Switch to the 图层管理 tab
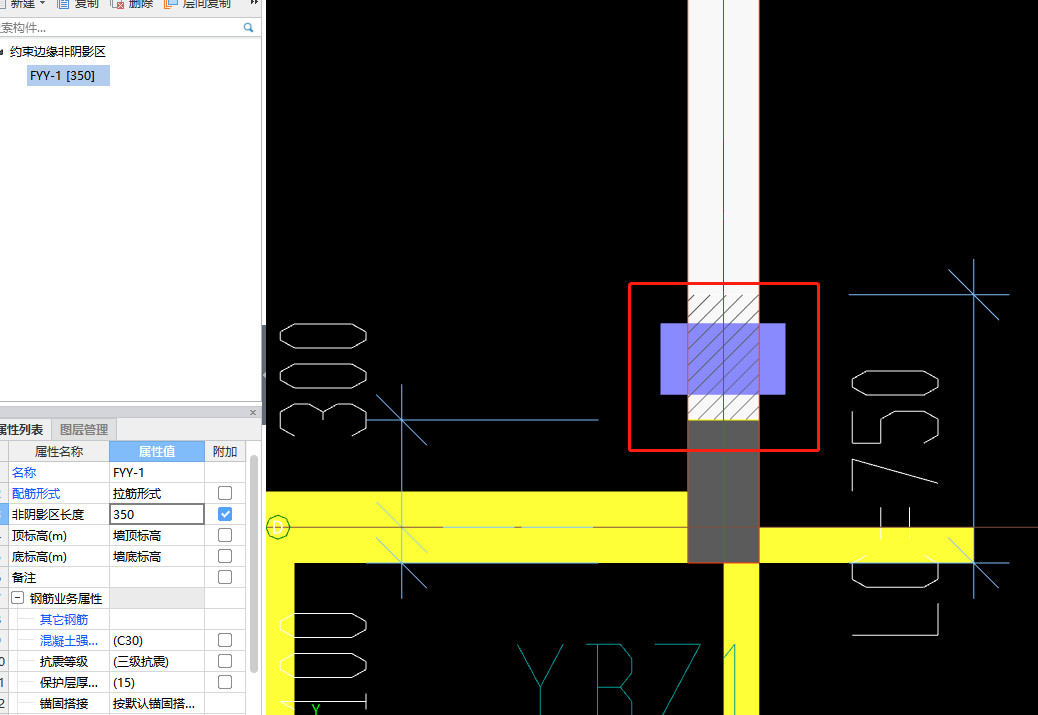The height and width of the screenshot is (715, 1038). coord(83,430)
